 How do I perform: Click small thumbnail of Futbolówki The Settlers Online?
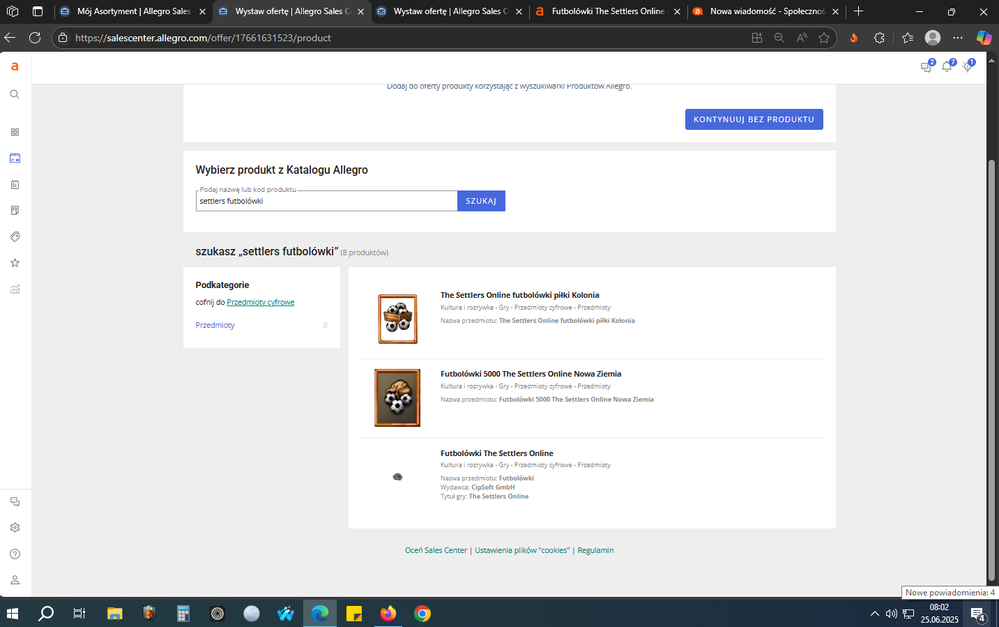(x=398, y=477)
